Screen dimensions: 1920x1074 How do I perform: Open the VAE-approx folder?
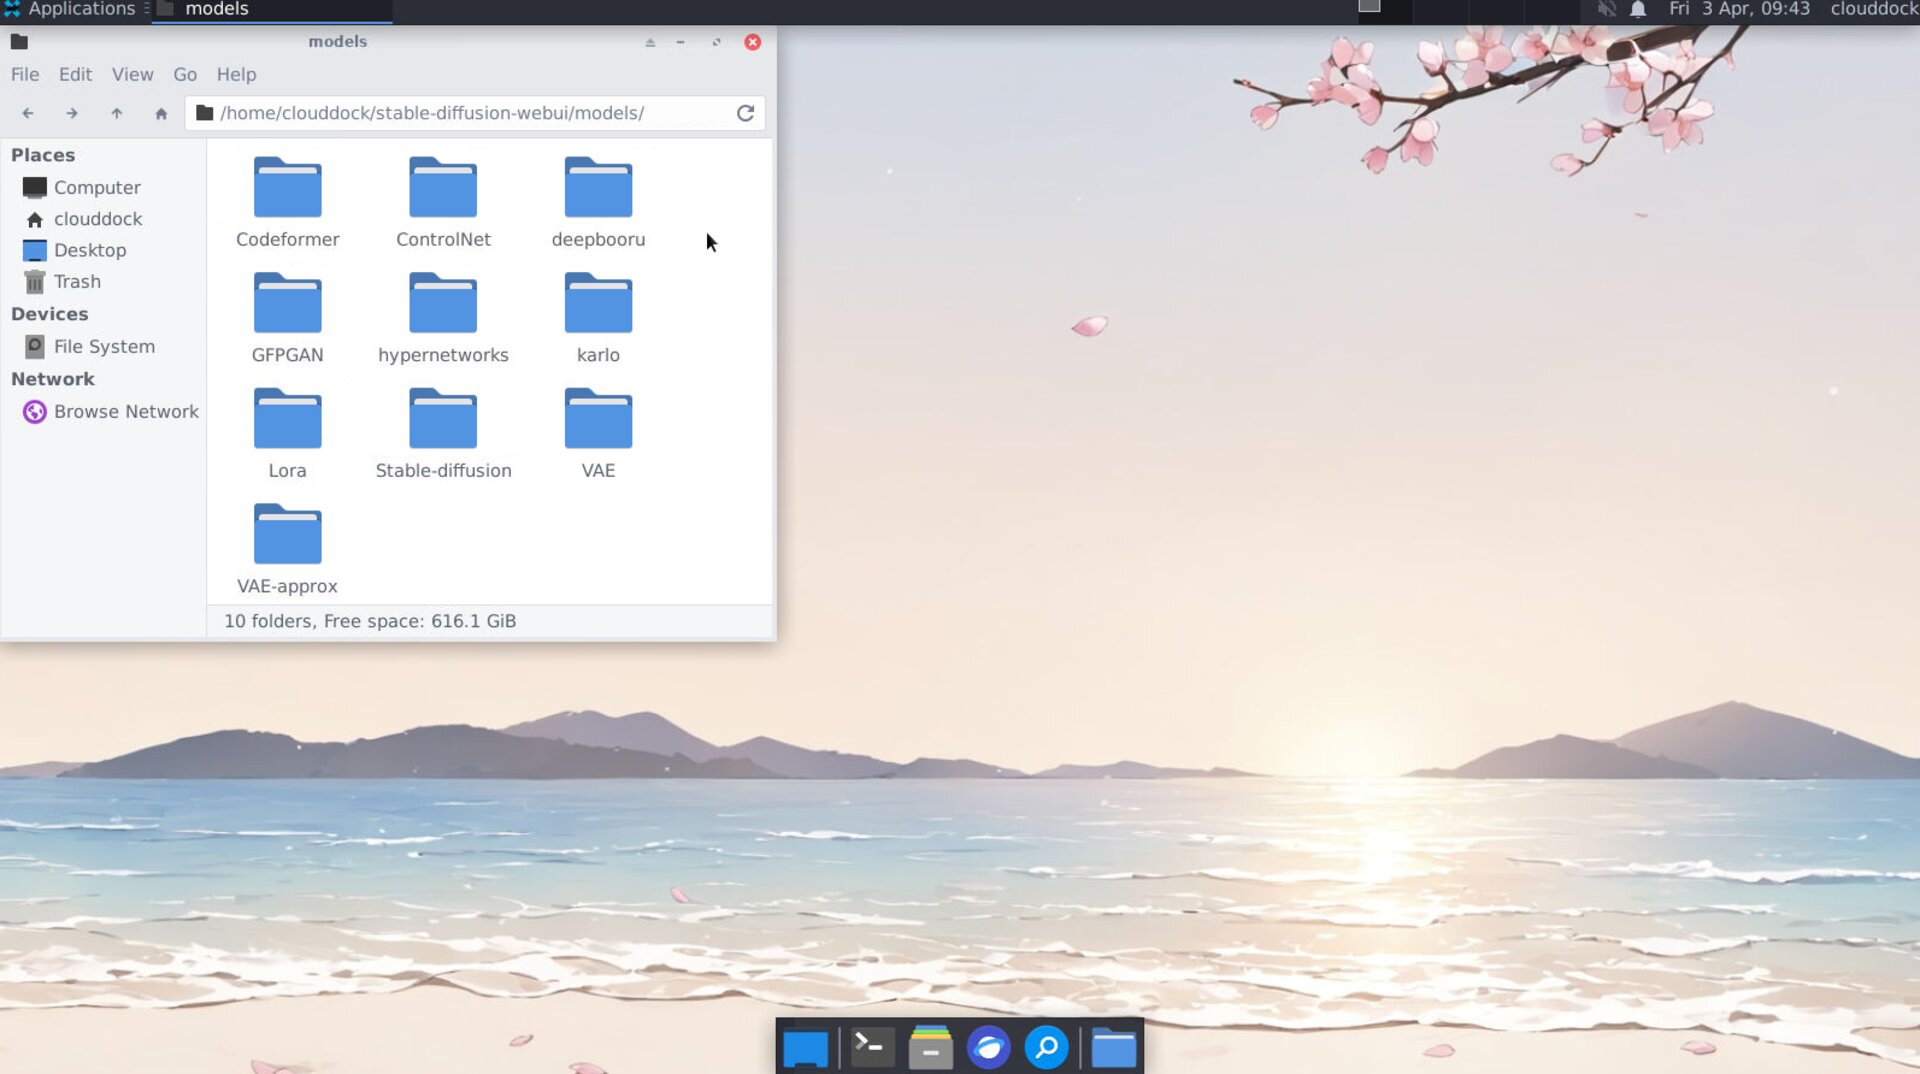click(x=287, y=536)
